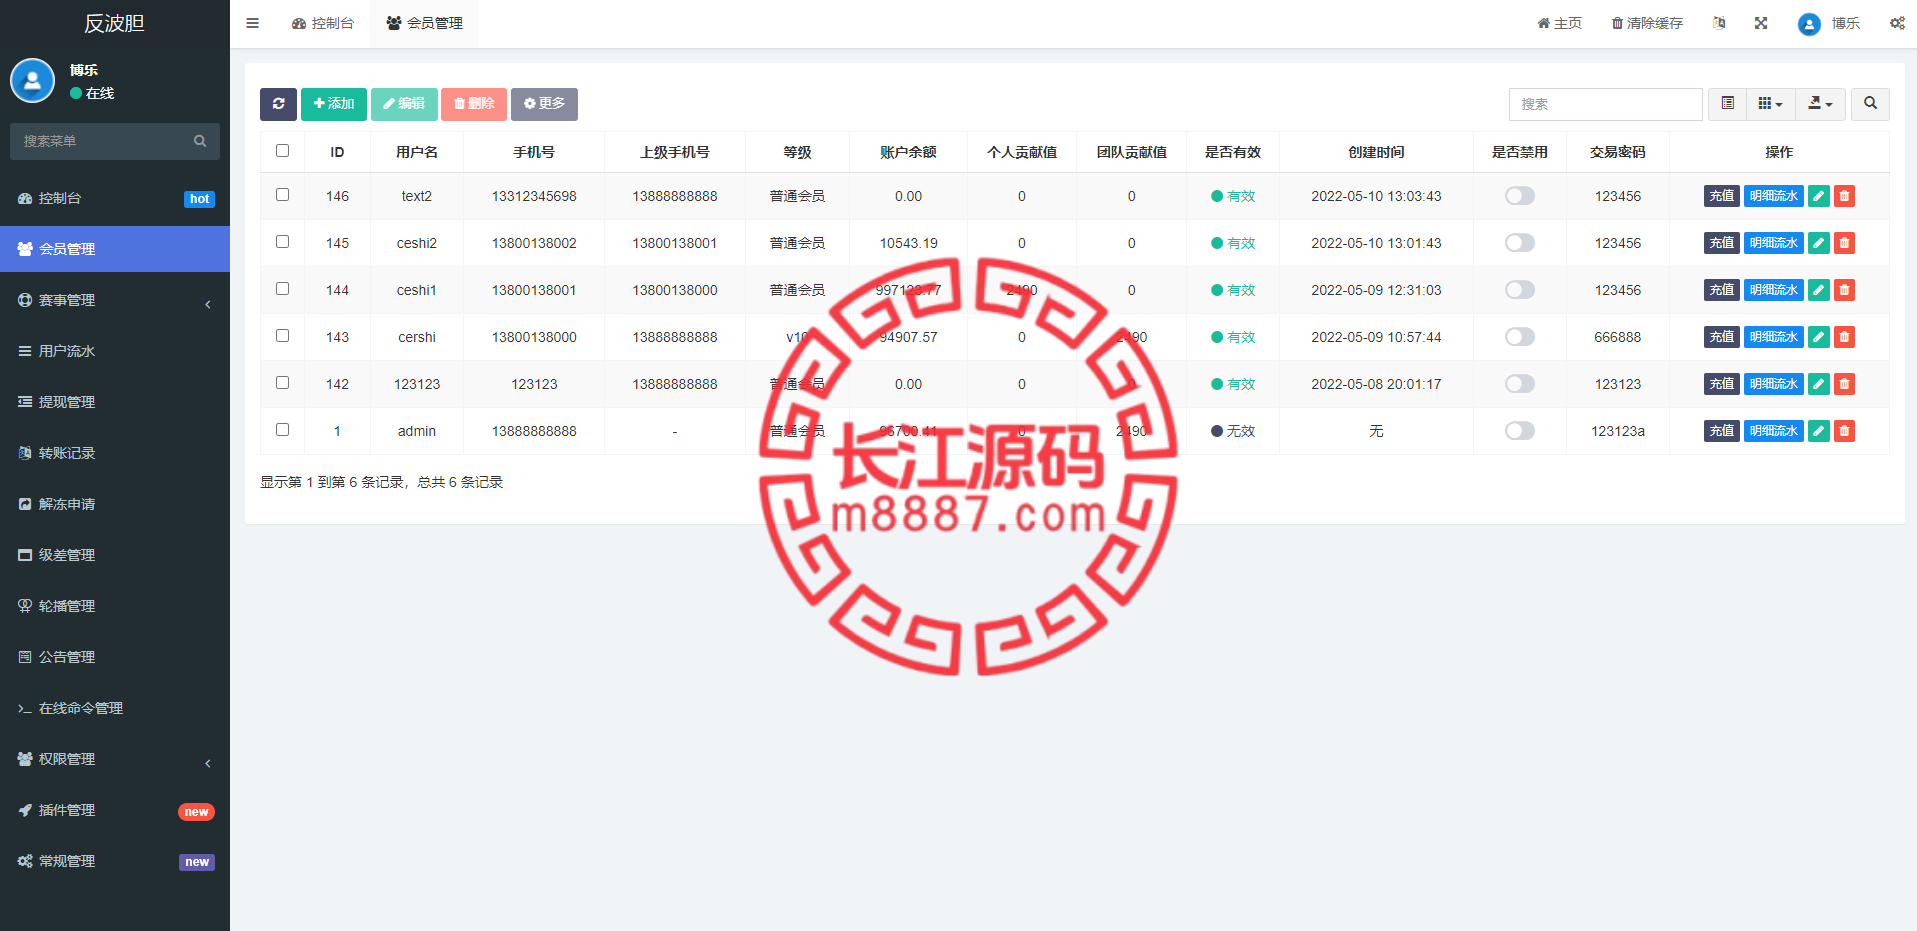
Task: Click edit pencil icon for user cershi
Action: [1819, 337]
